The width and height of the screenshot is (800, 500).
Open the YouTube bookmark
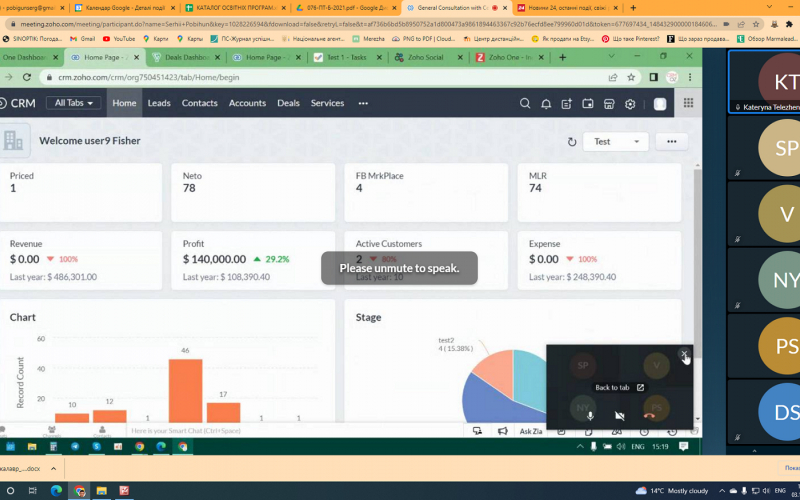[x=118, y=39]
